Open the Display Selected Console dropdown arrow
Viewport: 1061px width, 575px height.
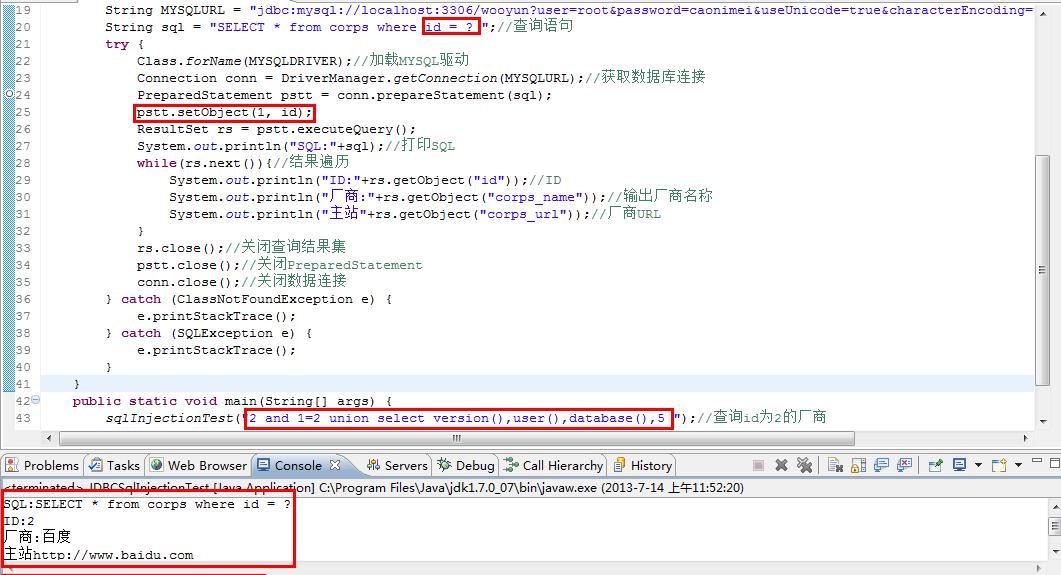click(x=978, y=465)
